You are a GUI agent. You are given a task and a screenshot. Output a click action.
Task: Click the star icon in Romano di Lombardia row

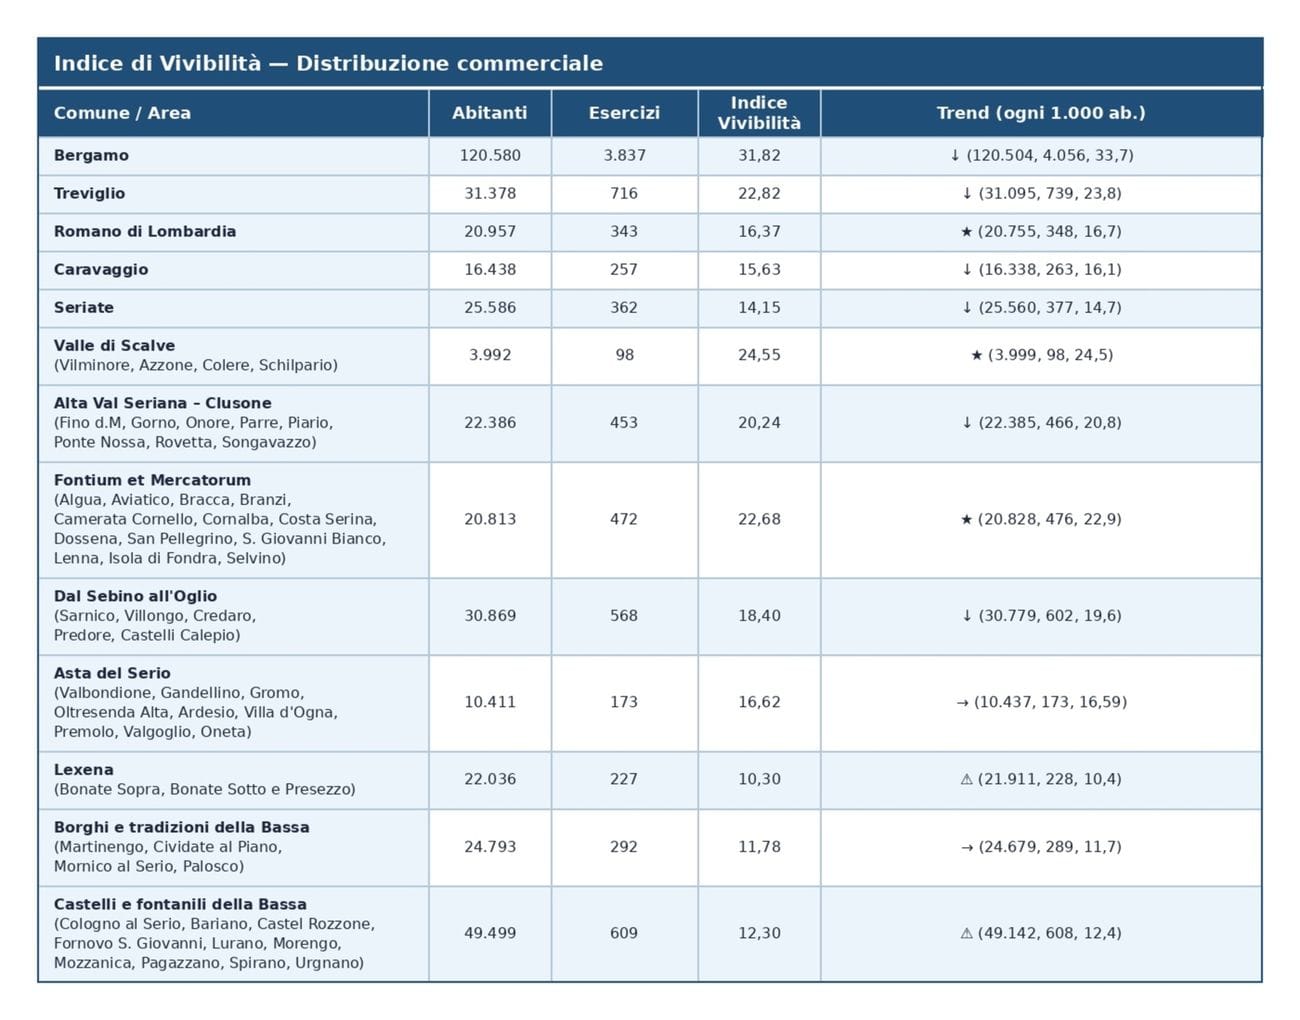(966, 232)
